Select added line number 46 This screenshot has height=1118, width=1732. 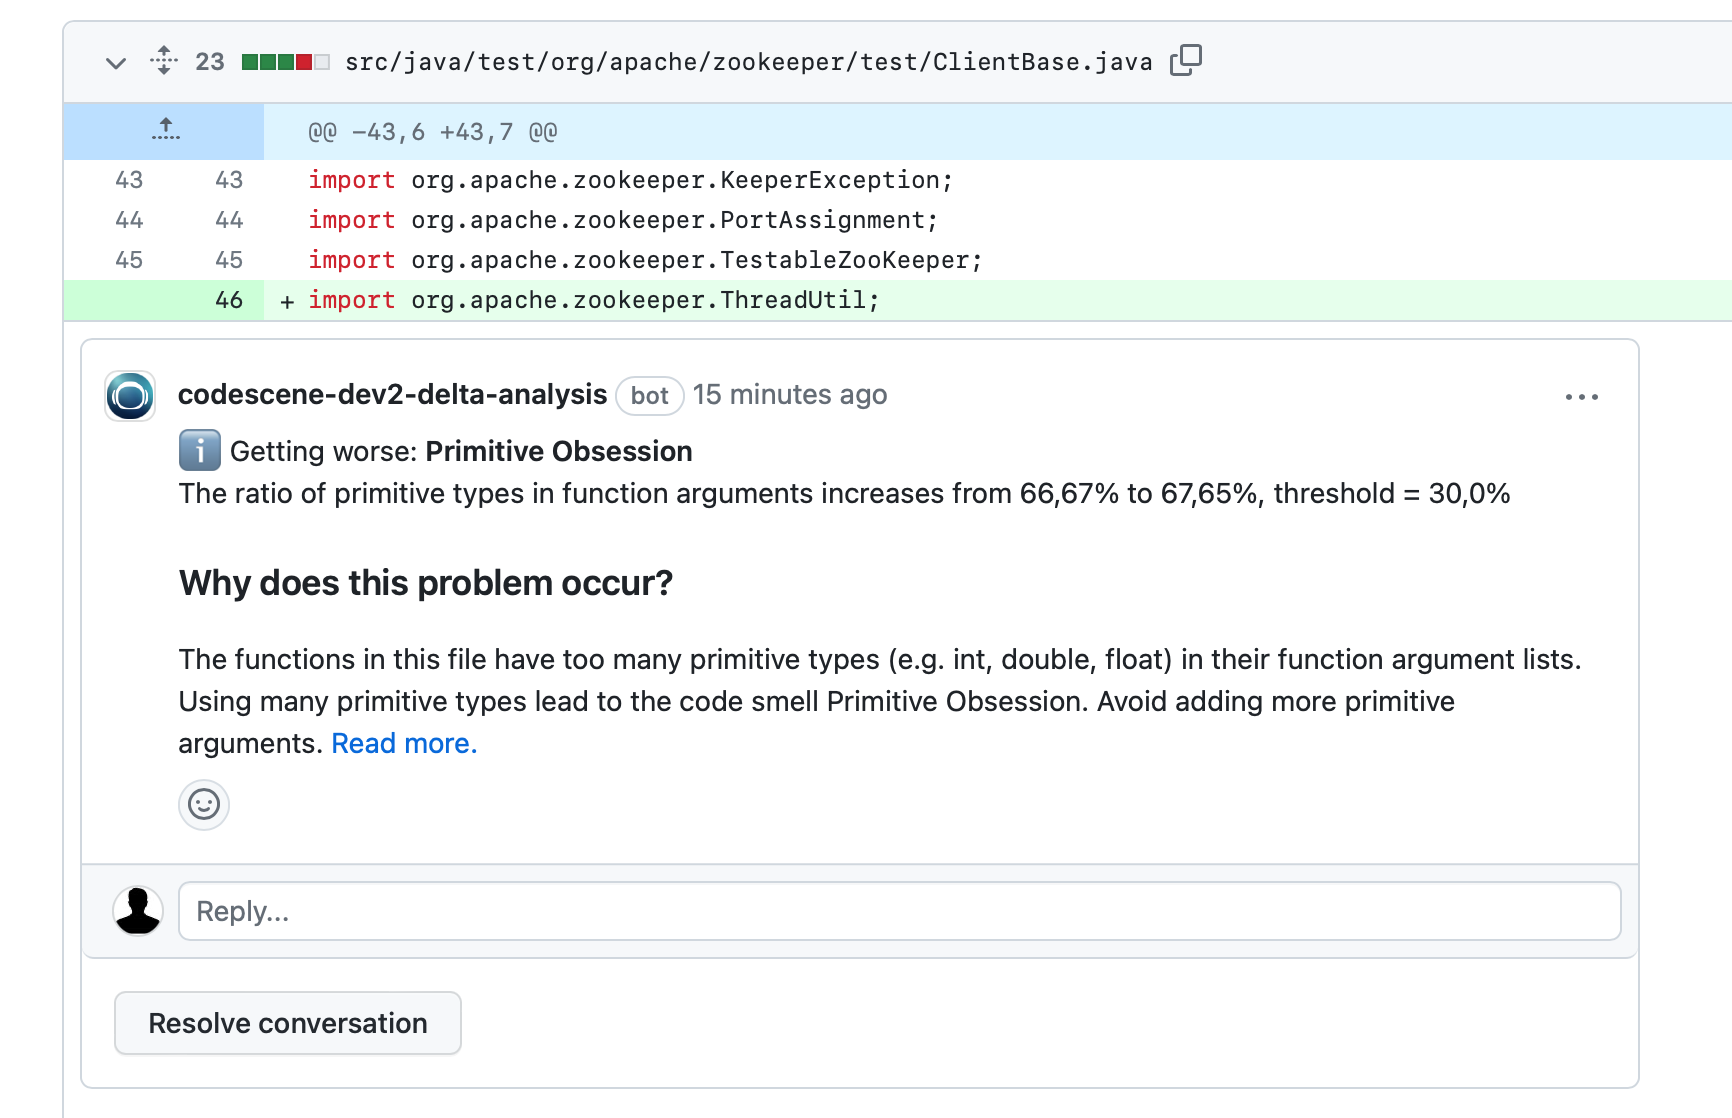(x=229, y=300)
